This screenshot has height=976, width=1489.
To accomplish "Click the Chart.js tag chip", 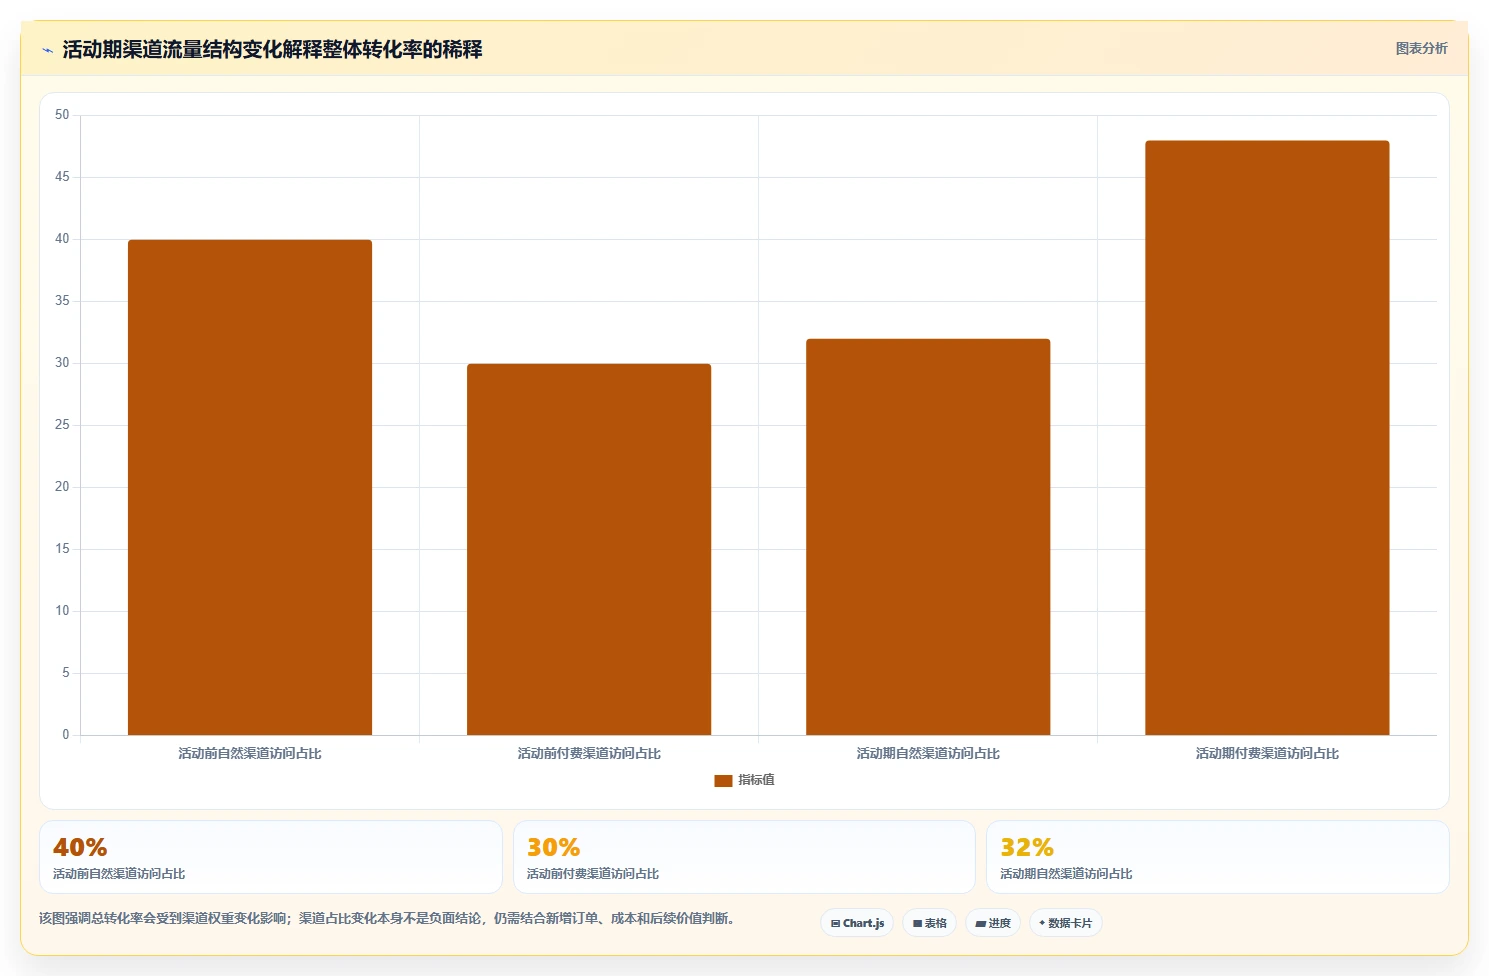I will 857,923.
